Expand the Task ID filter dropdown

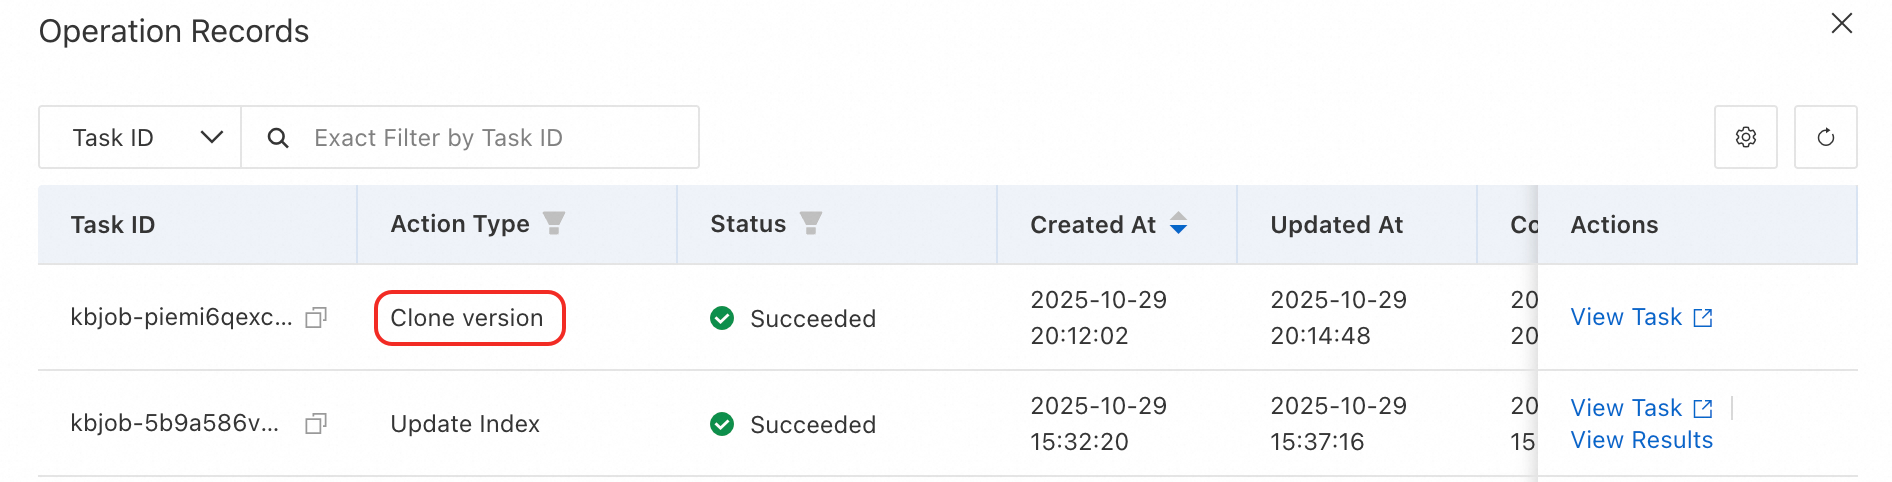click(140, 138)
